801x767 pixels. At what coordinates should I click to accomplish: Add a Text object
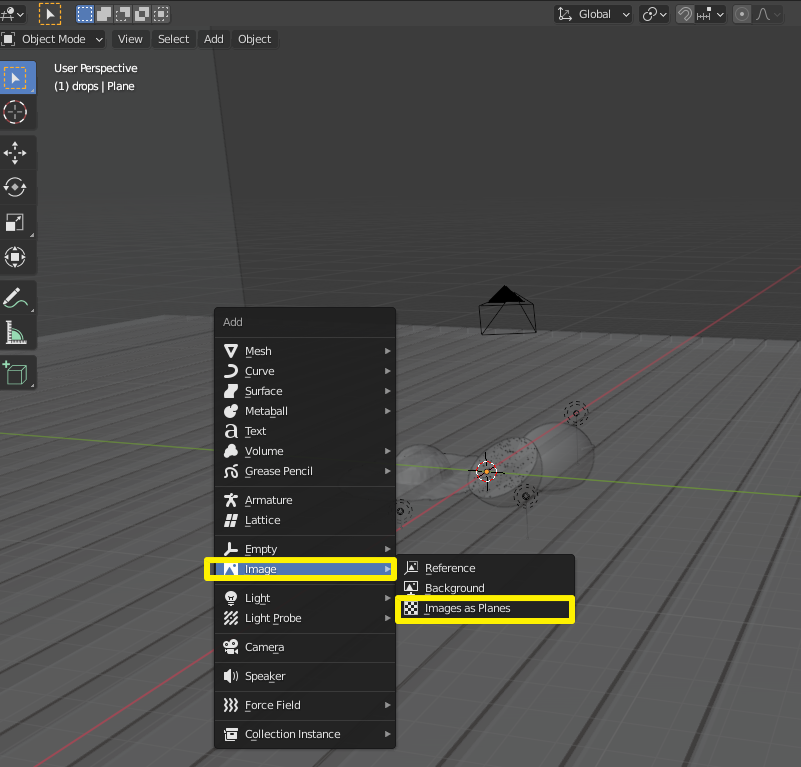(305, 431)
